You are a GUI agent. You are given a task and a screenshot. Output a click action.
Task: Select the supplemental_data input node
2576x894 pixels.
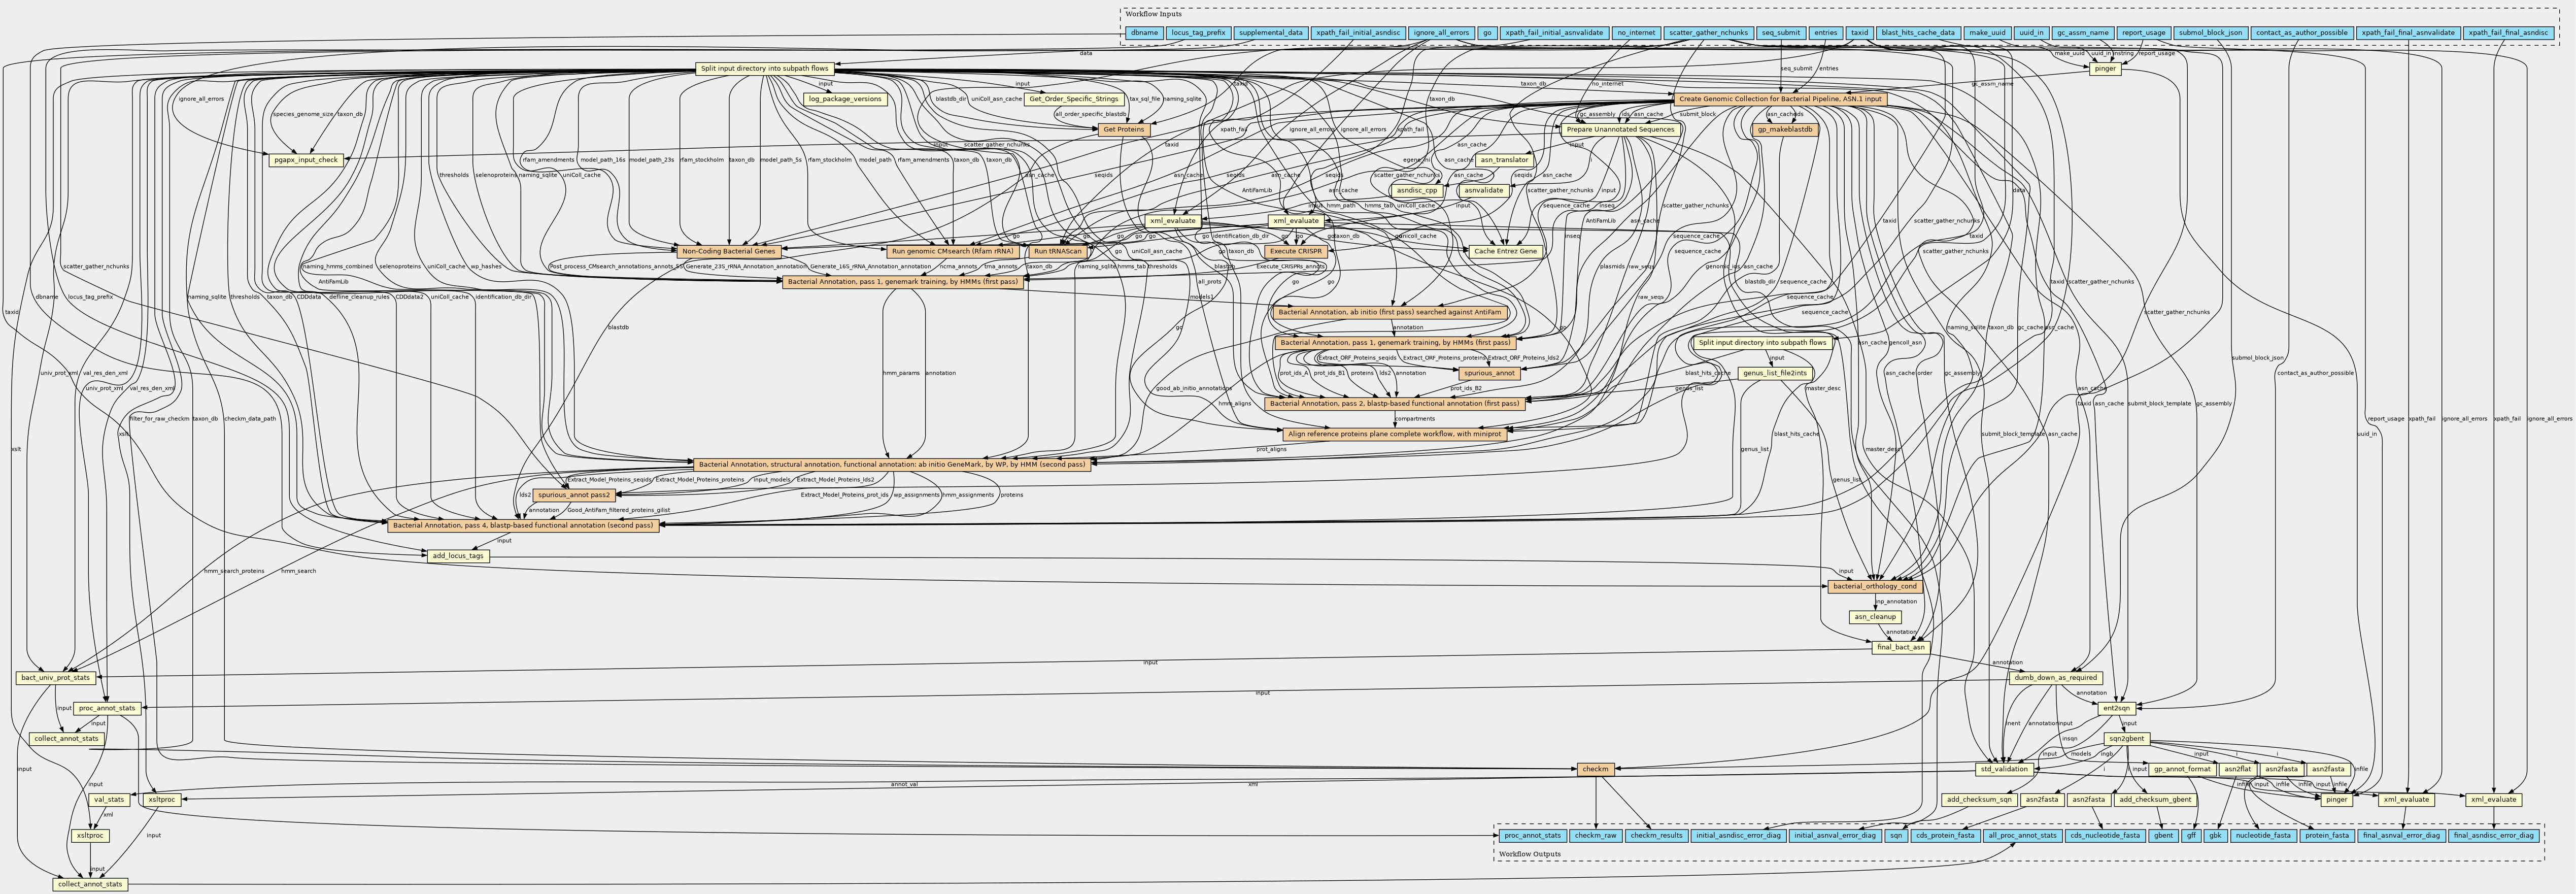(1270, 33)
